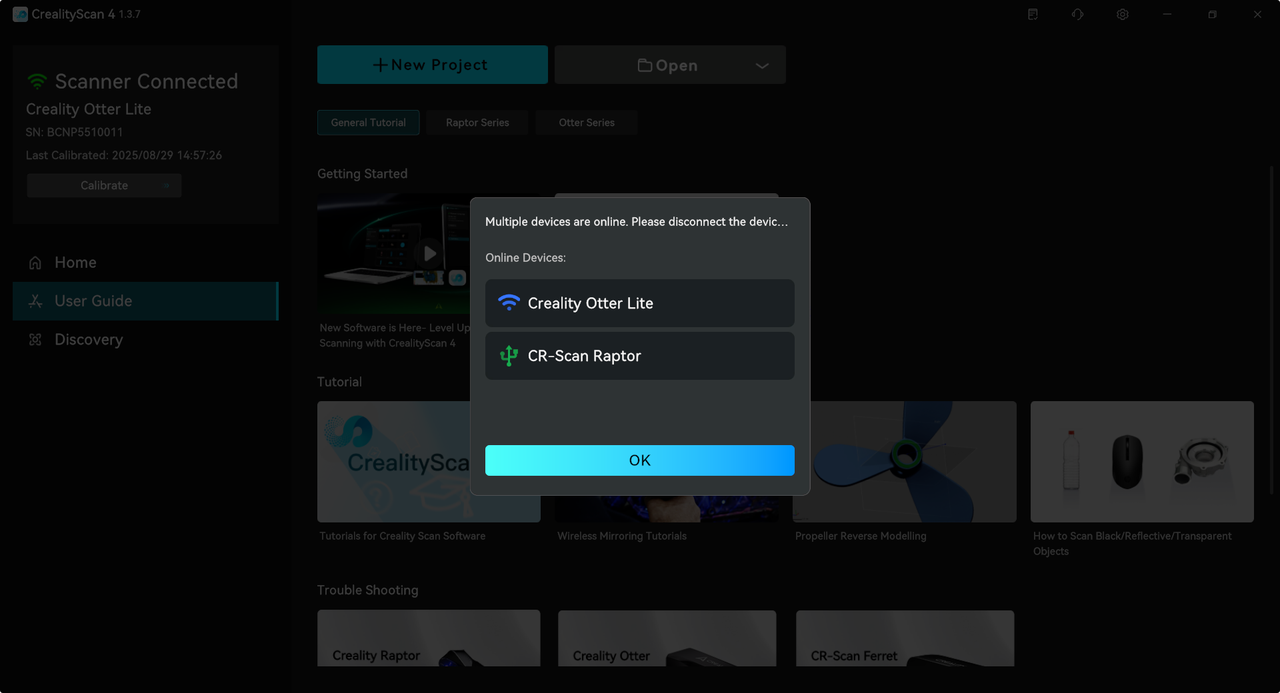Click the Home icon in sidebar
The height and width of the screenshot is (693, 1280).
click(x=35, y=263)
